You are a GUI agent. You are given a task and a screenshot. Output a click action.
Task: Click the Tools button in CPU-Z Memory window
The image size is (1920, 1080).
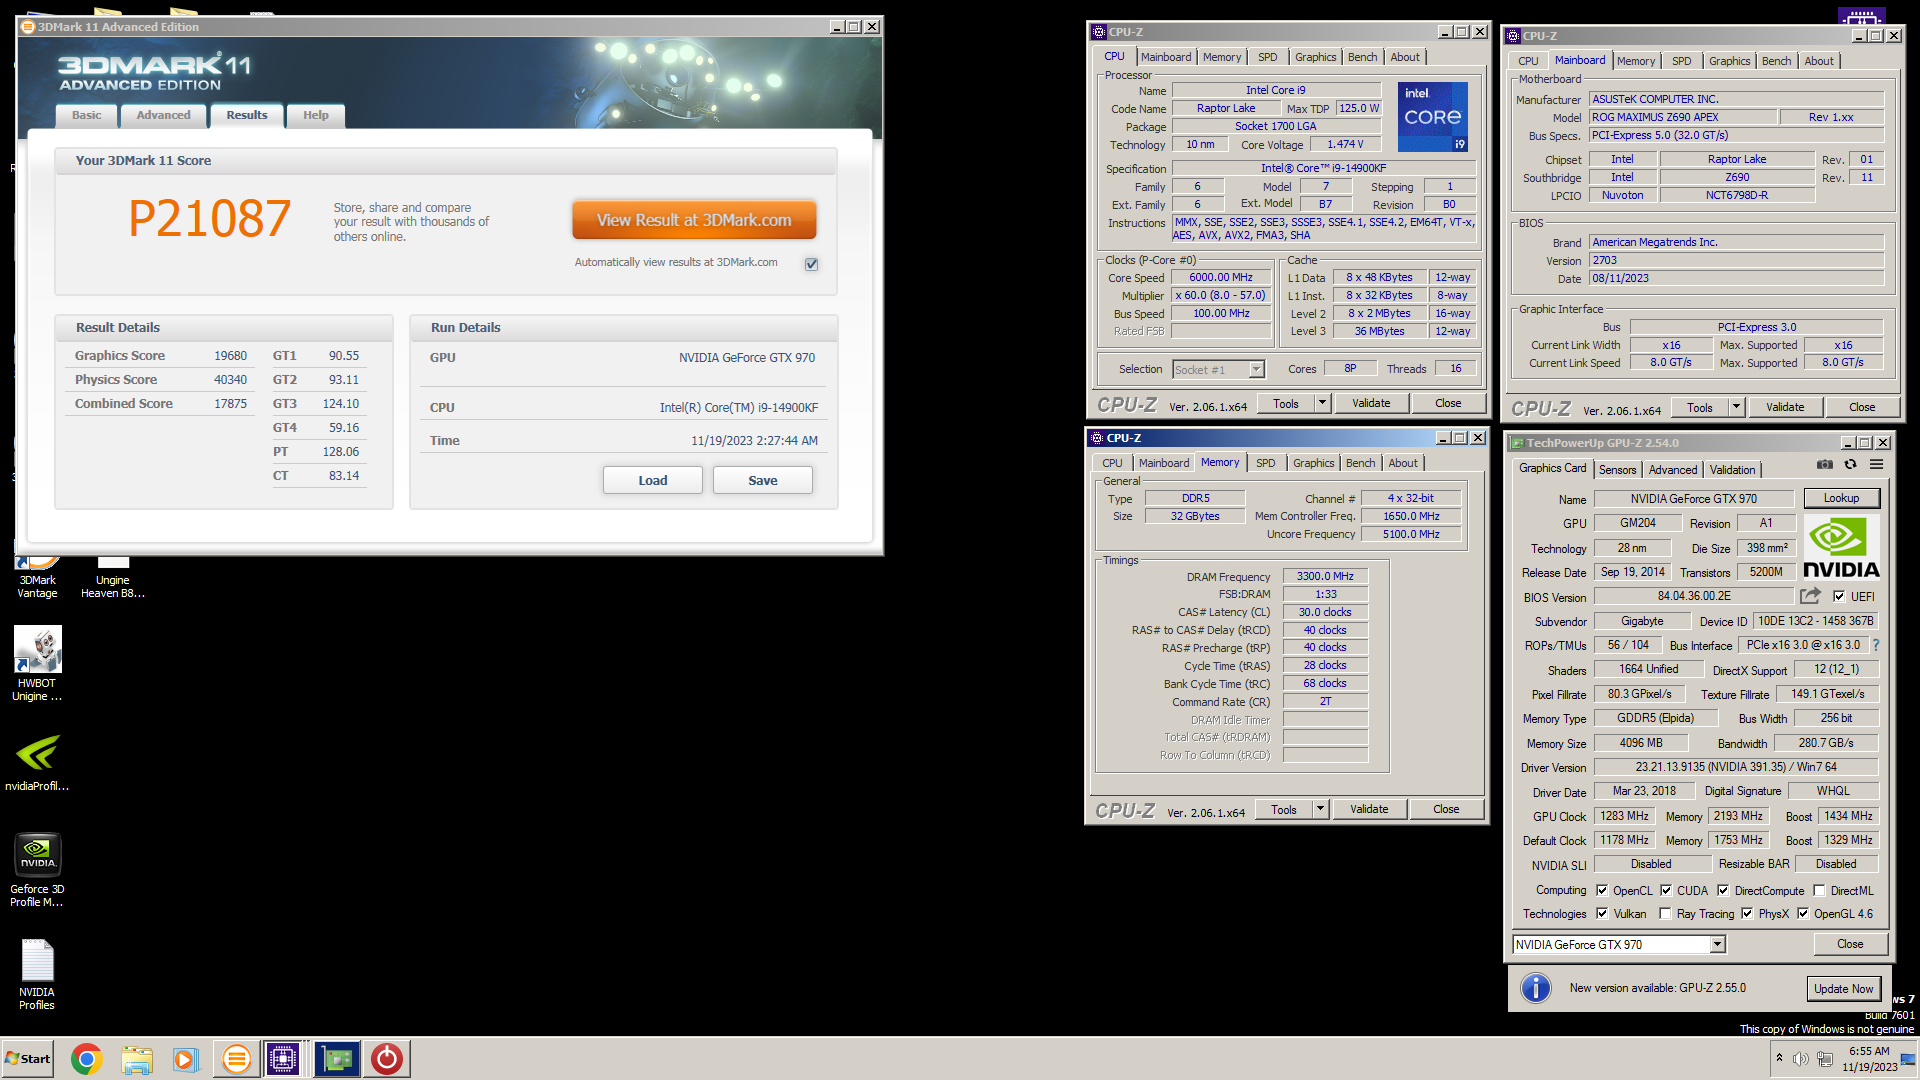point(1284,809)
